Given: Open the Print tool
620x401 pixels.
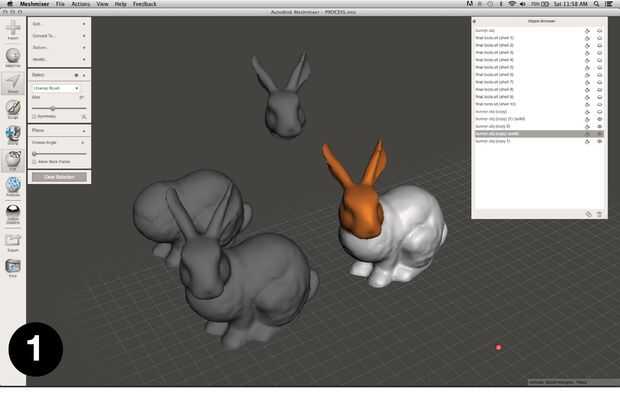Looking at the screenshot, I should click(13, 268).
